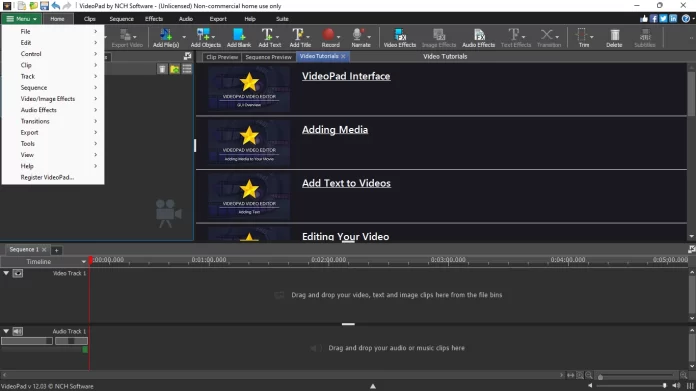696x391 pixels.
Task: Click the Add Title icon
Action: click(300, 38)
